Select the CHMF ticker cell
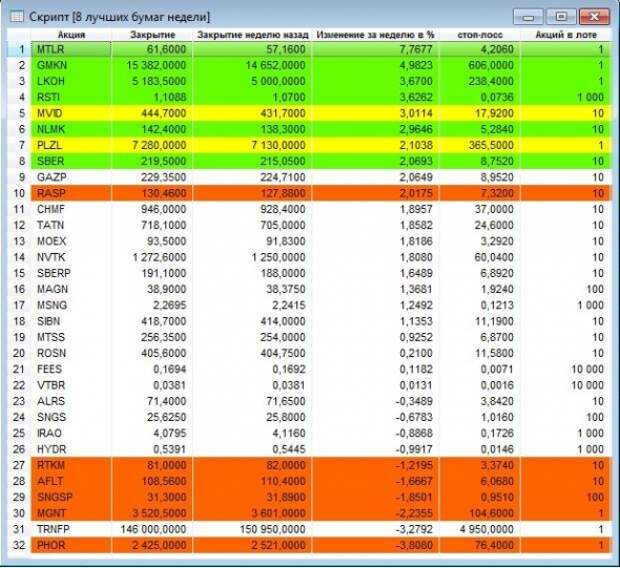 coord(71,209)
